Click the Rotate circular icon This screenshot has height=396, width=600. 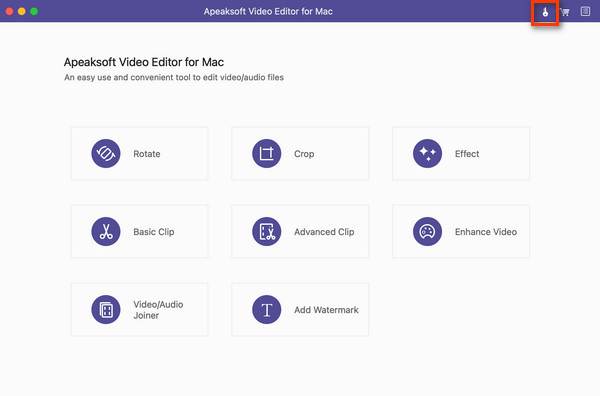(x=106, y=153)
